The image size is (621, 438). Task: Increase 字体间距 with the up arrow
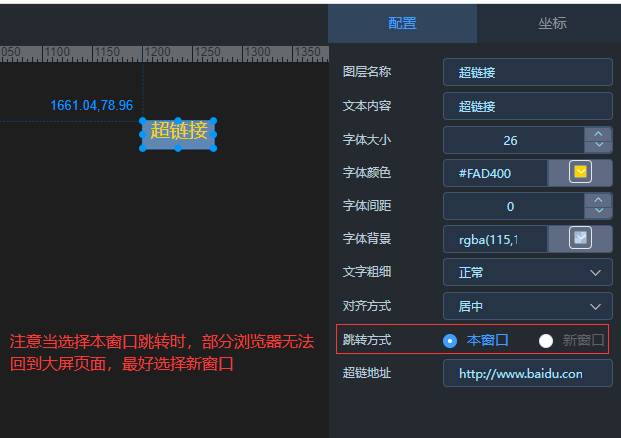pos(598,199)
